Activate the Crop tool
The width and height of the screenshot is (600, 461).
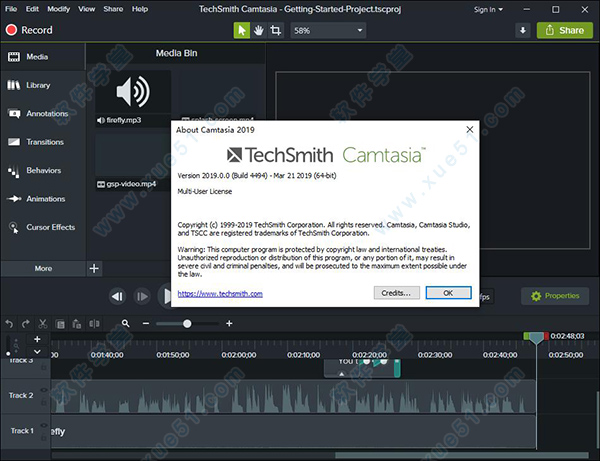(x=276, y=30)
